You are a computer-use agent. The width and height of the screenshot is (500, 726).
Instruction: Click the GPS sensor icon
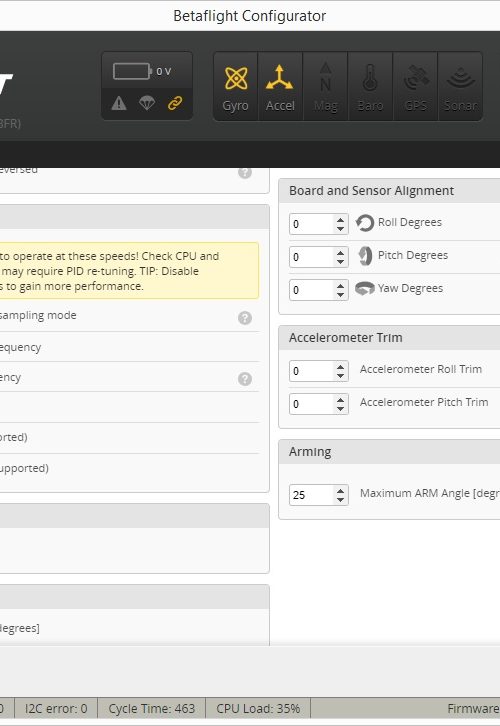[x=415, y=87]
